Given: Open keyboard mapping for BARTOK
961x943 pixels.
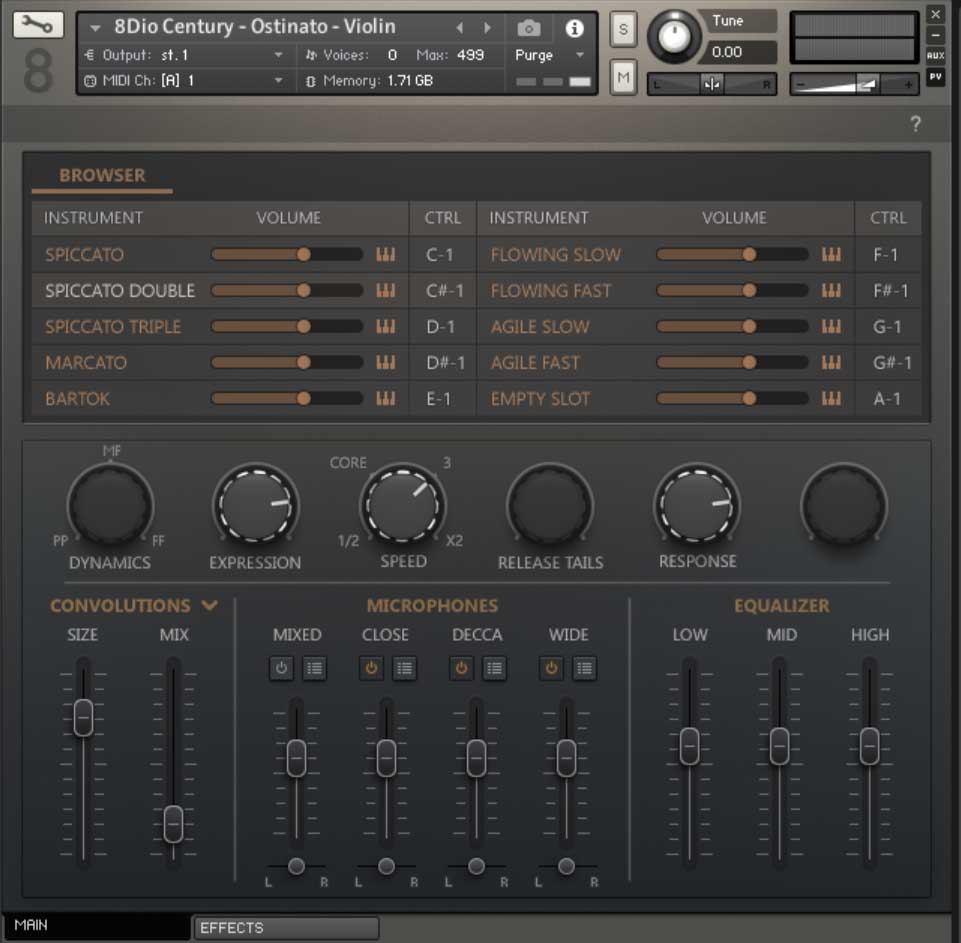Looking at the screenshot, I should pos(386,399).
